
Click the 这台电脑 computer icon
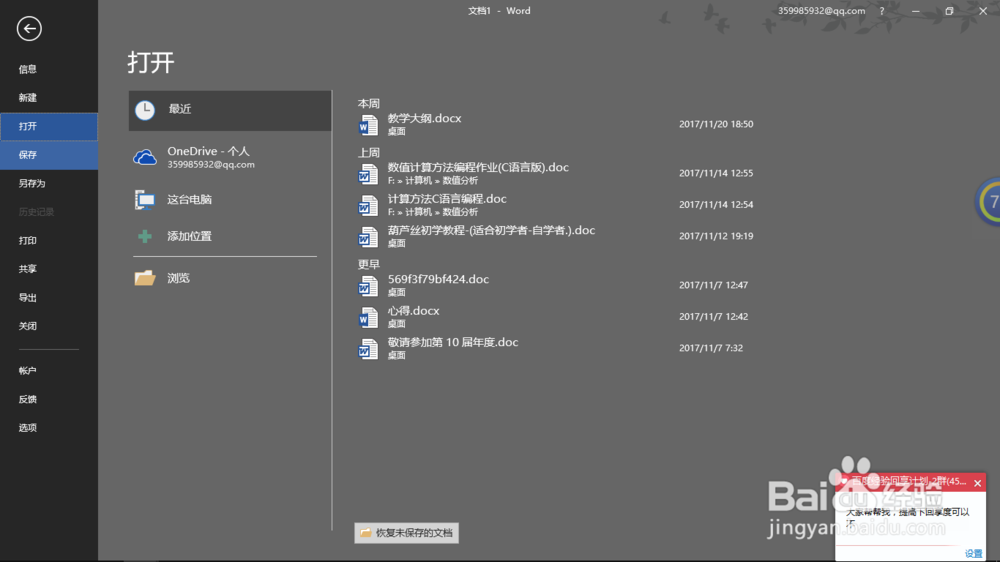(145, 200)
